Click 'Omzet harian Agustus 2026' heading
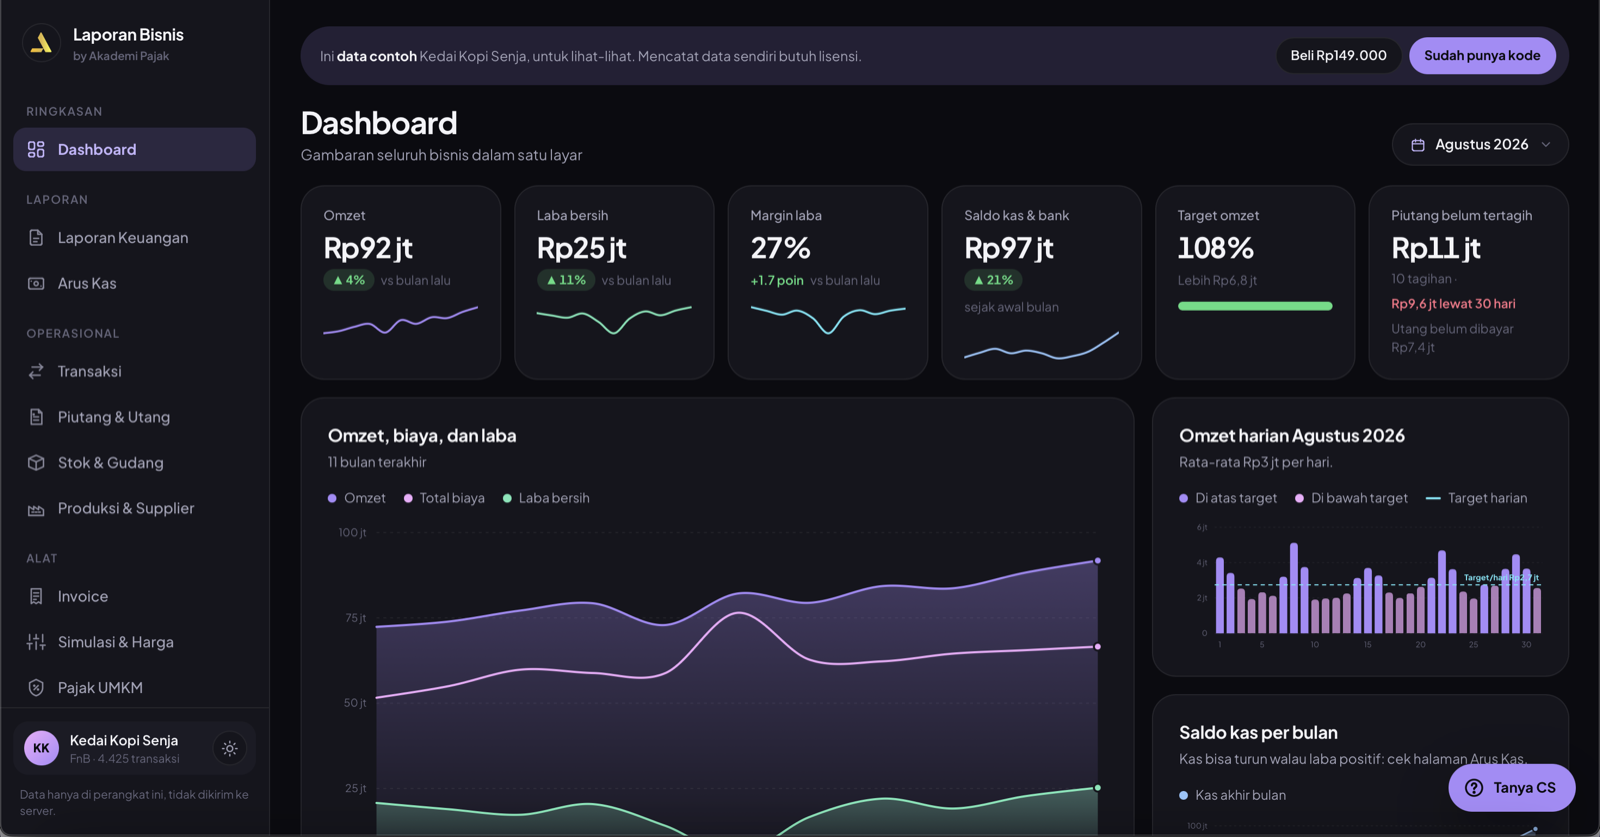 click(x=1292, y=436)
